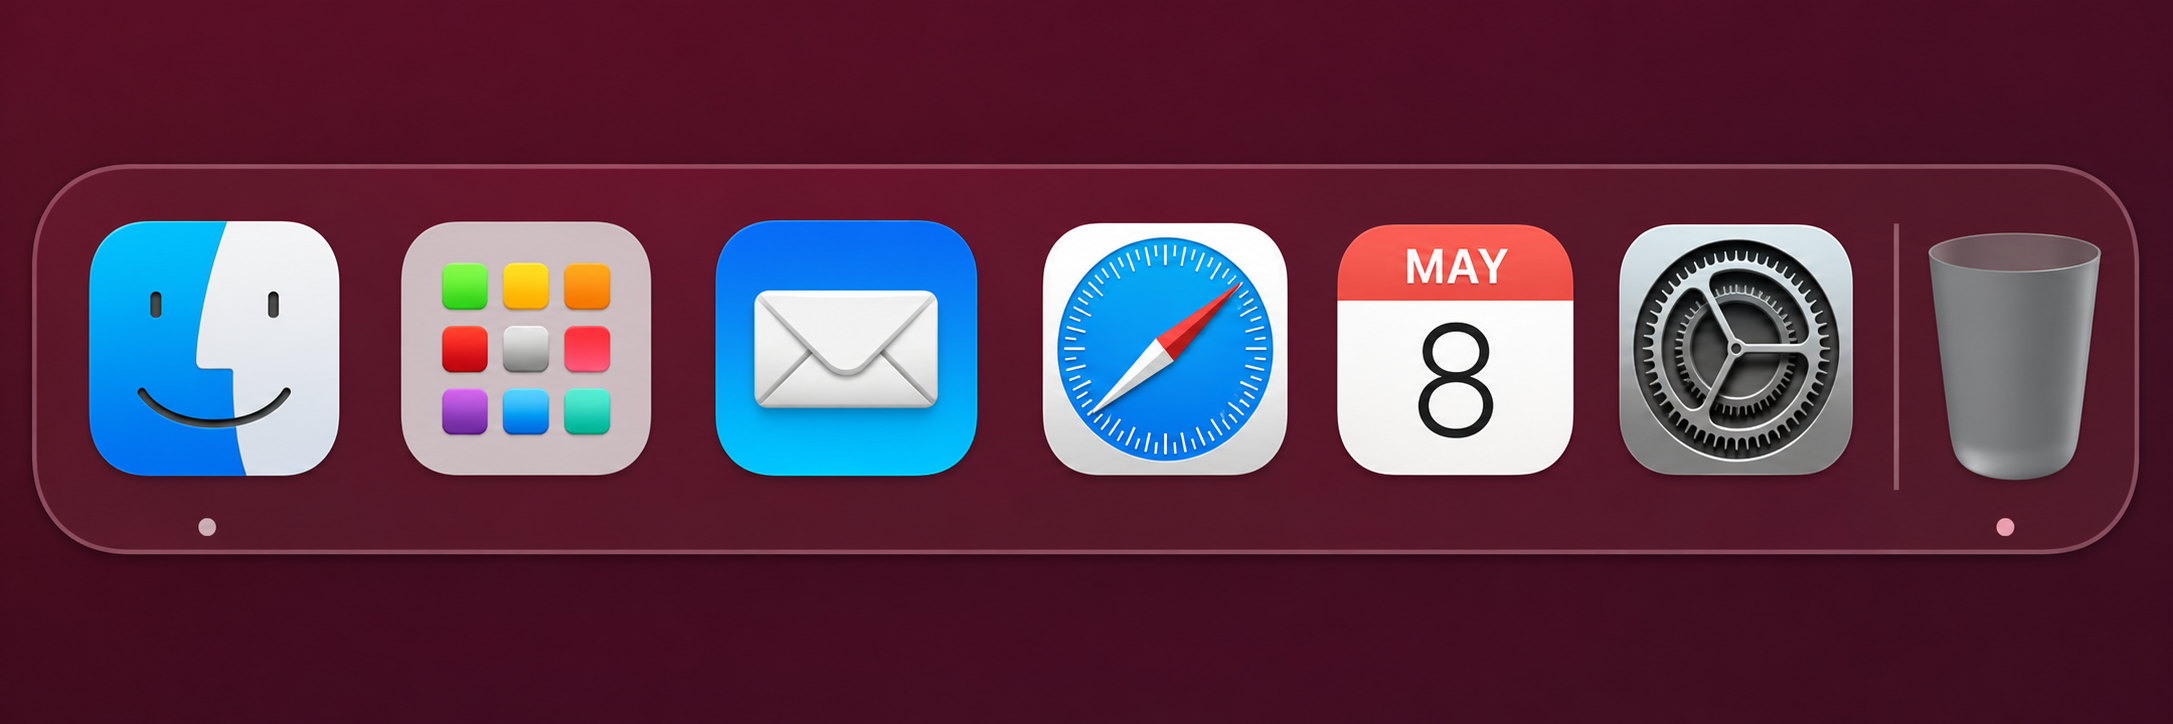
Task: Open Safari browser from the Dock
Action: click(x=1165, y=348)
